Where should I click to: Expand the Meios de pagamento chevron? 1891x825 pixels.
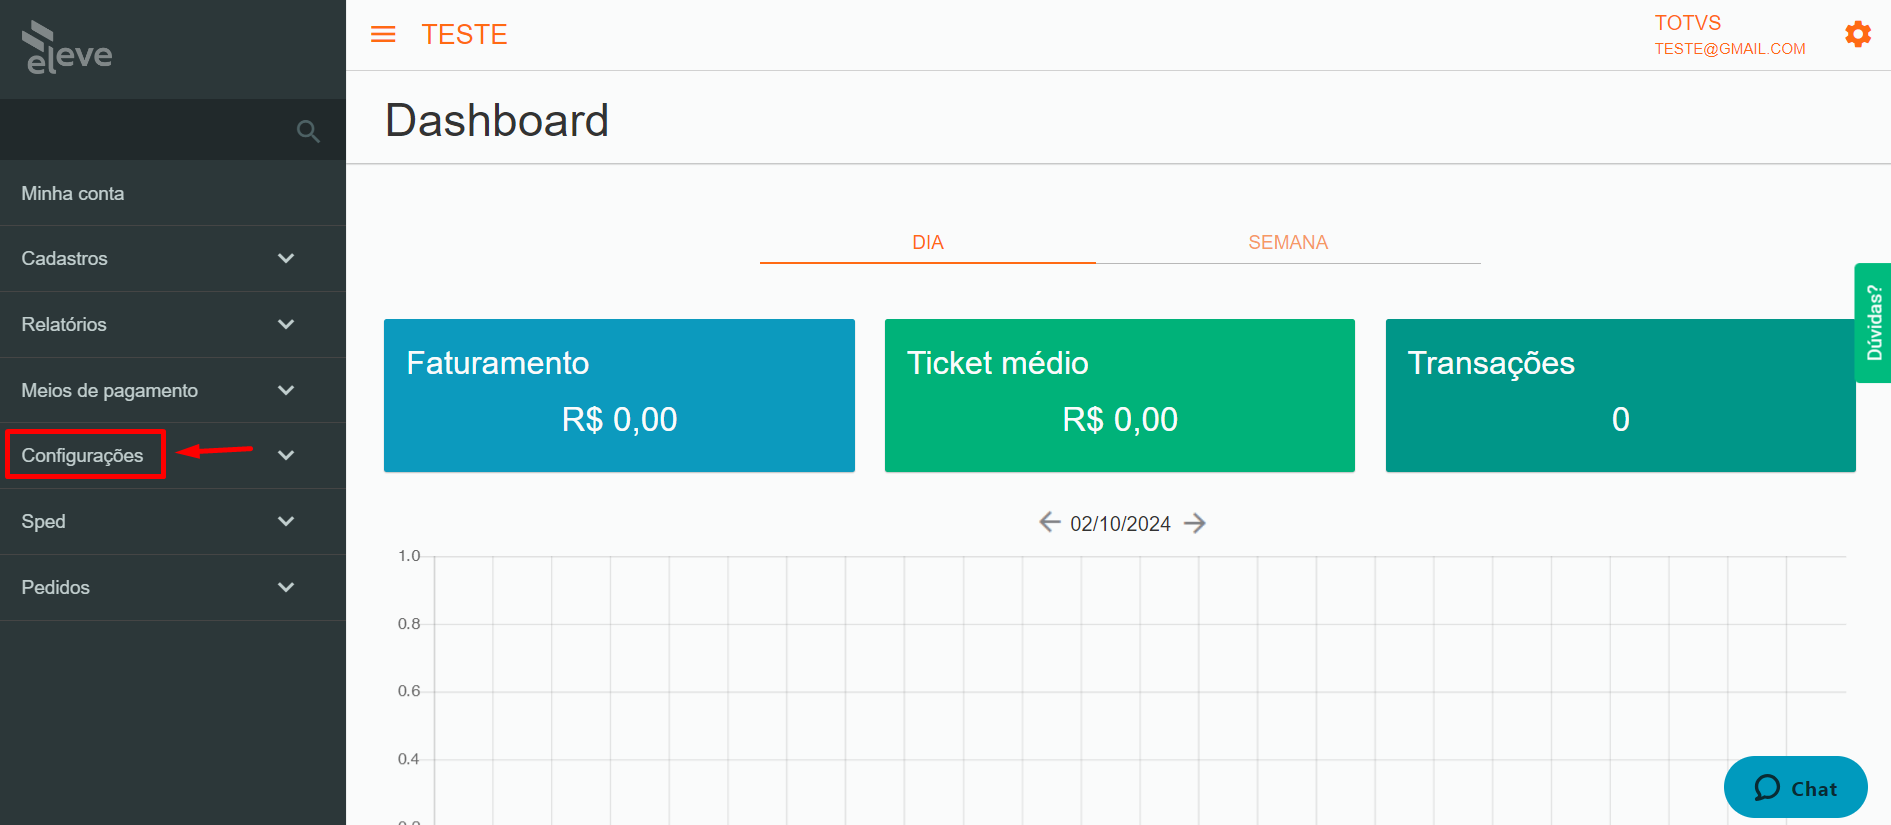click(x=286, y=390)
